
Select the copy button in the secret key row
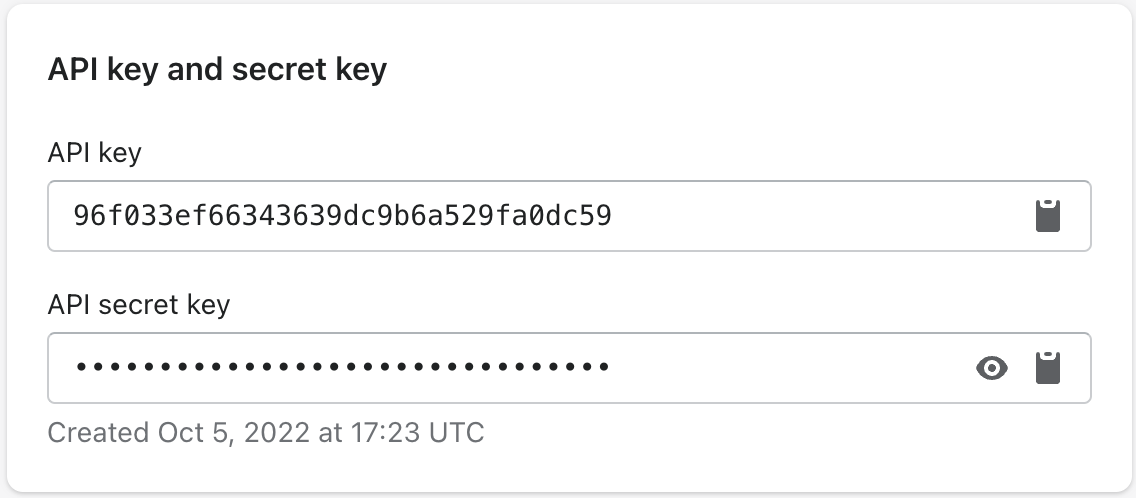pyautogui.click(x=1046, y=368)
